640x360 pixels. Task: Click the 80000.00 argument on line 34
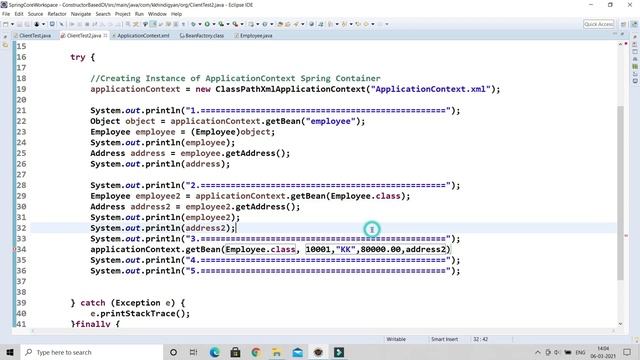point(380,249)
